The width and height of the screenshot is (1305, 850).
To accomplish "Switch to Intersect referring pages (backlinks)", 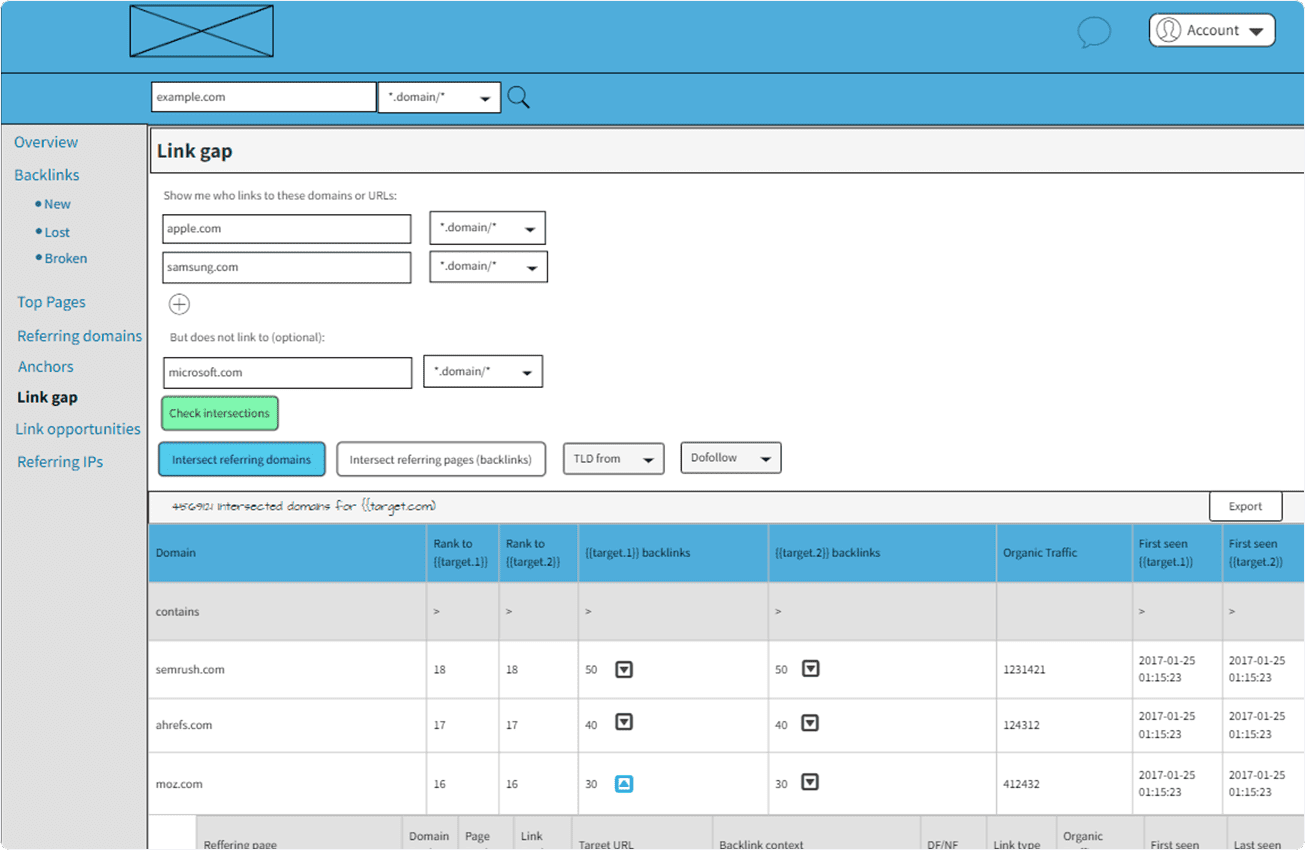I will (x=441, y=459).
